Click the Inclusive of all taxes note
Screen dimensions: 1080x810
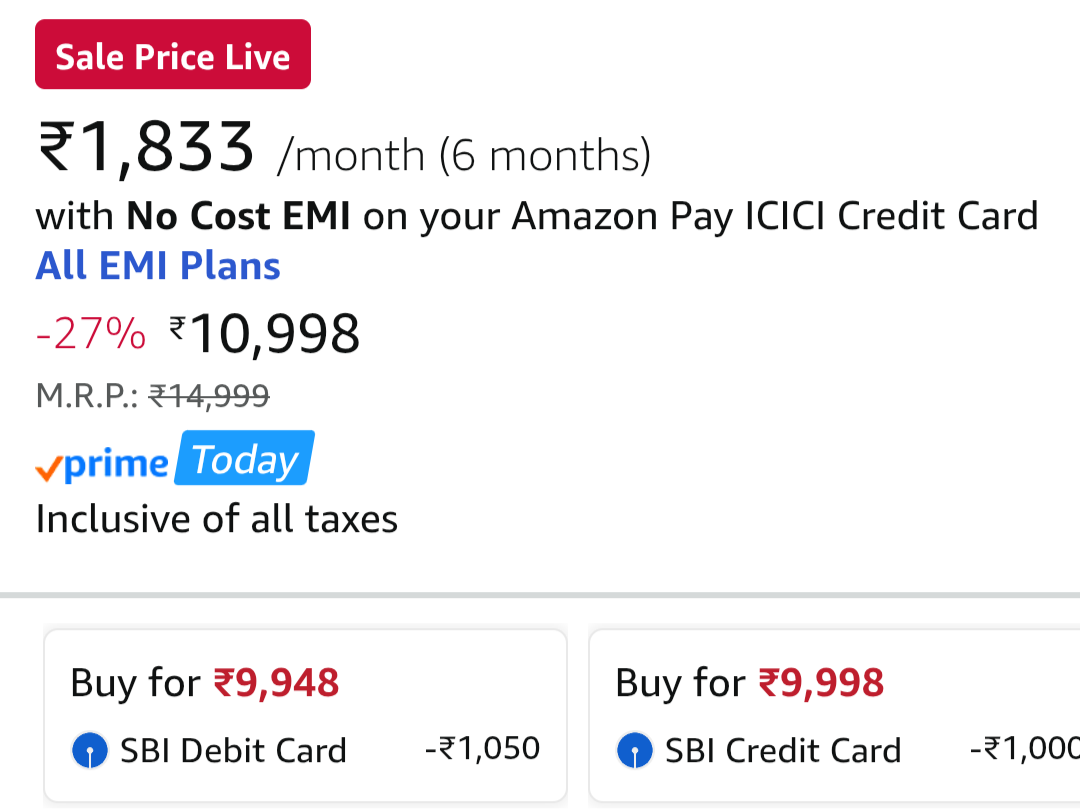[x=217, y=519]
